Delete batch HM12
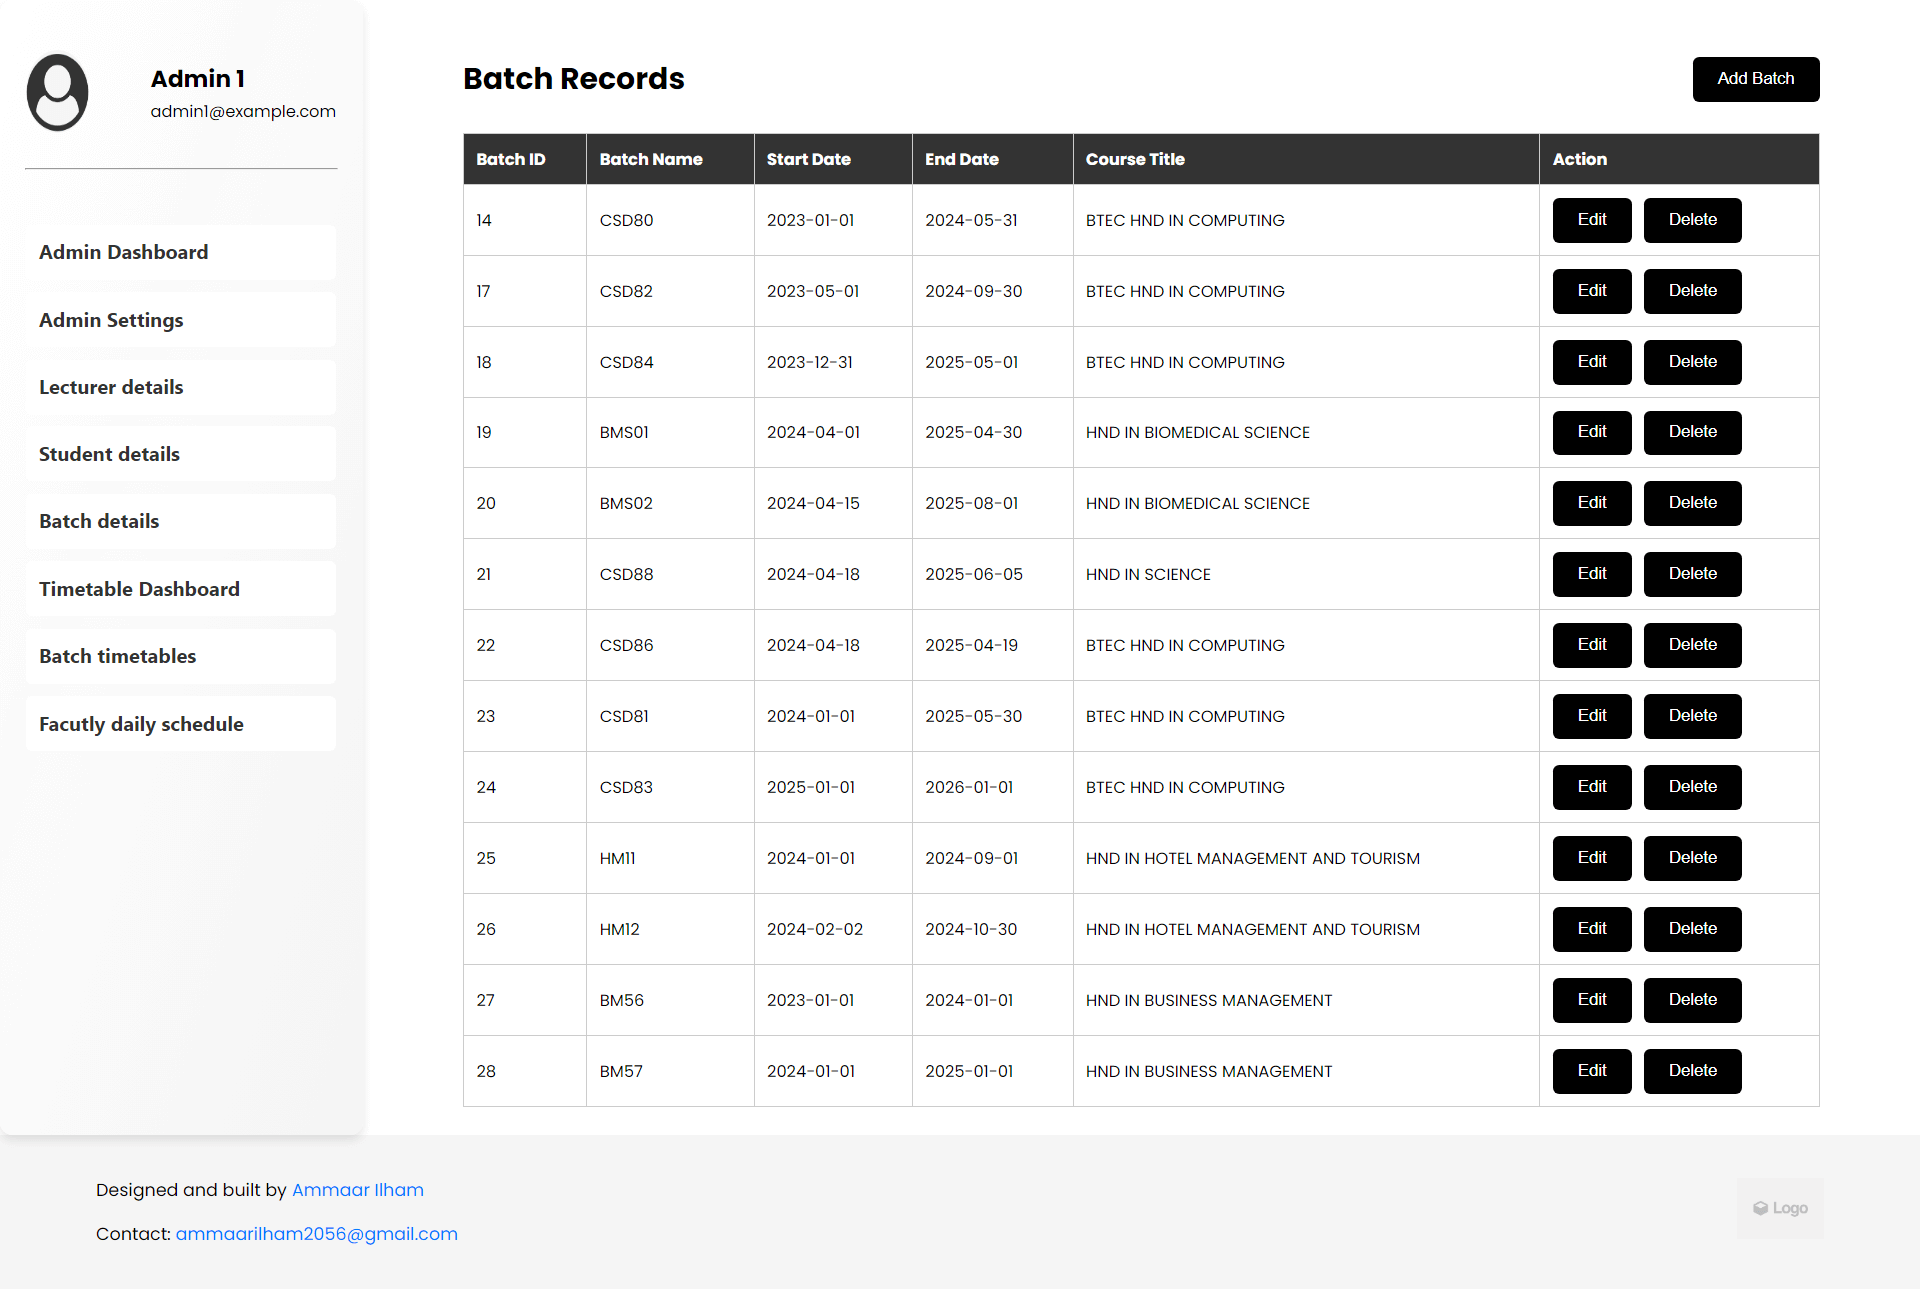Viewport: 1920px width, 1290px height. click(x=1693, y=929)
